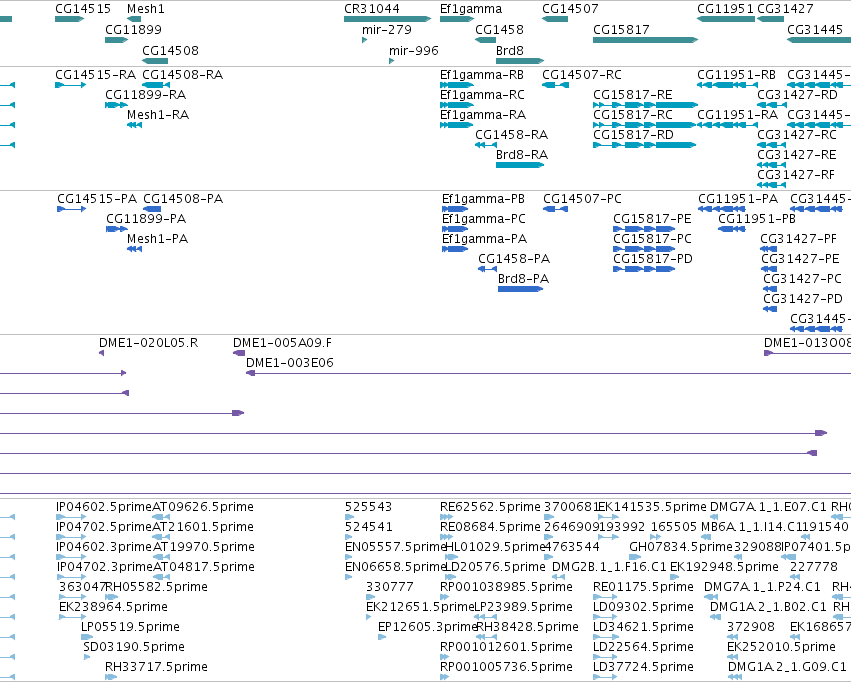Open the "CG15817" gene label

point(621,29)
